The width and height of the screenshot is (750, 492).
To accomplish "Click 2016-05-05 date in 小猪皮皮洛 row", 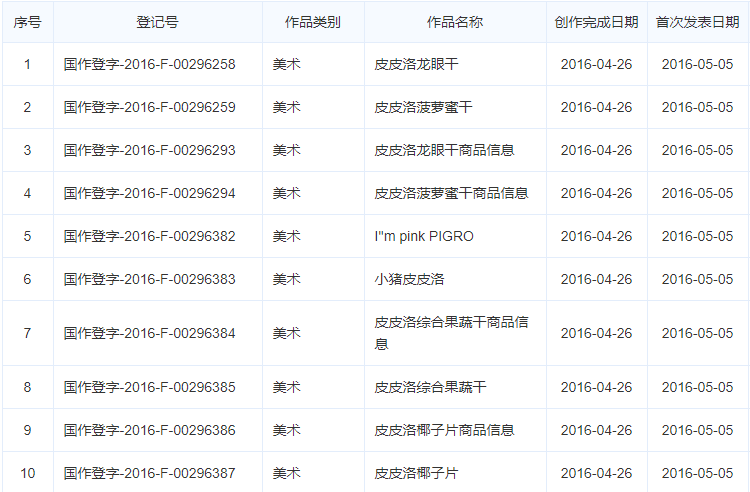I will click(697, 279).
